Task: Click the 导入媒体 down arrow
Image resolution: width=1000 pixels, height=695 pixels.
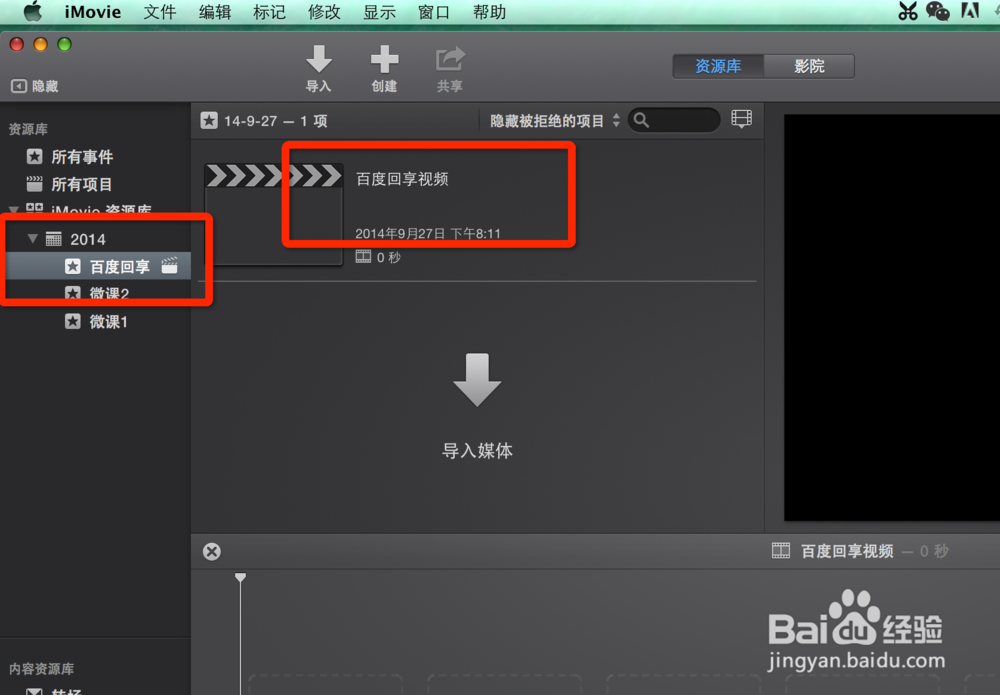Action: tap(477, 379)
